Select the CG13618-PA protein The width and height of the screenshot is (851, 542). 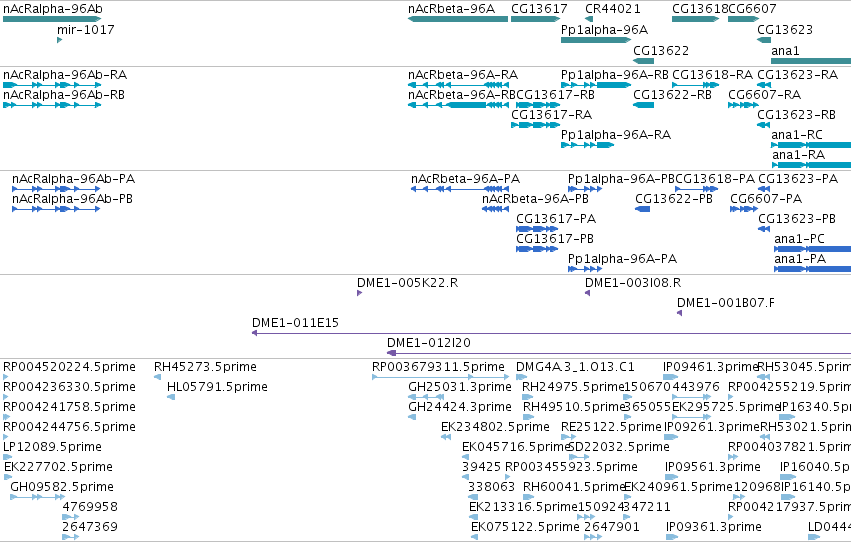click(697, 189)
